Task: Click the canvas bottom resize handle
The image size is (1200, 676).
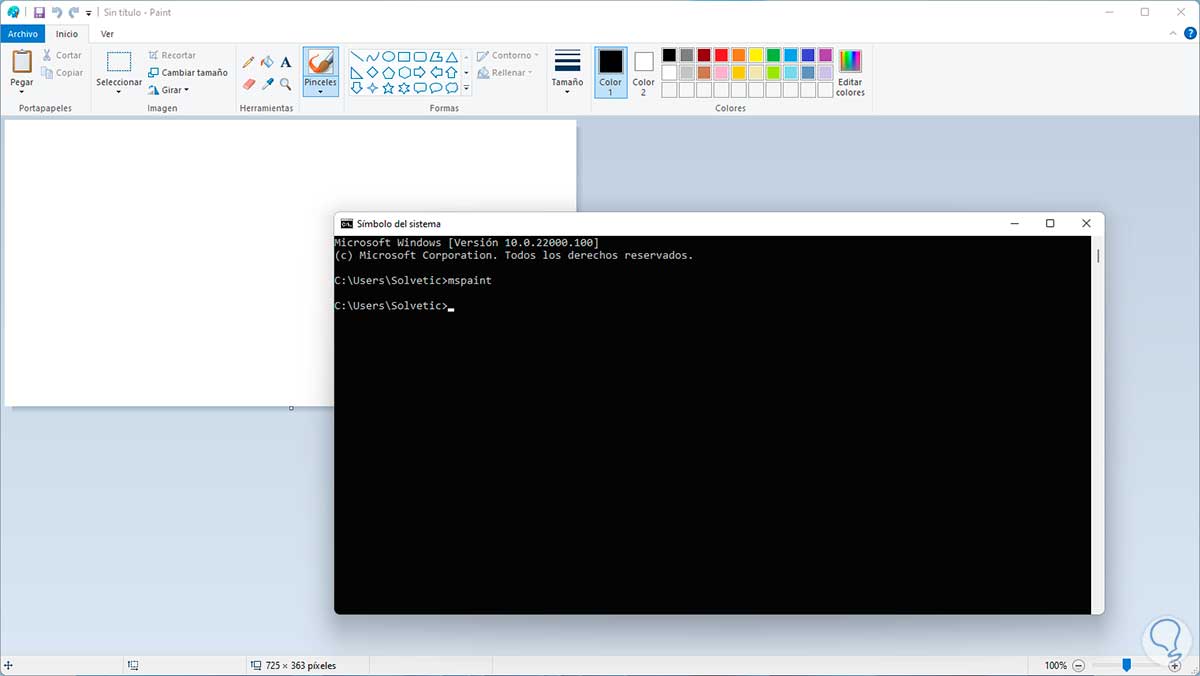Action: click(x=291, y=408)
